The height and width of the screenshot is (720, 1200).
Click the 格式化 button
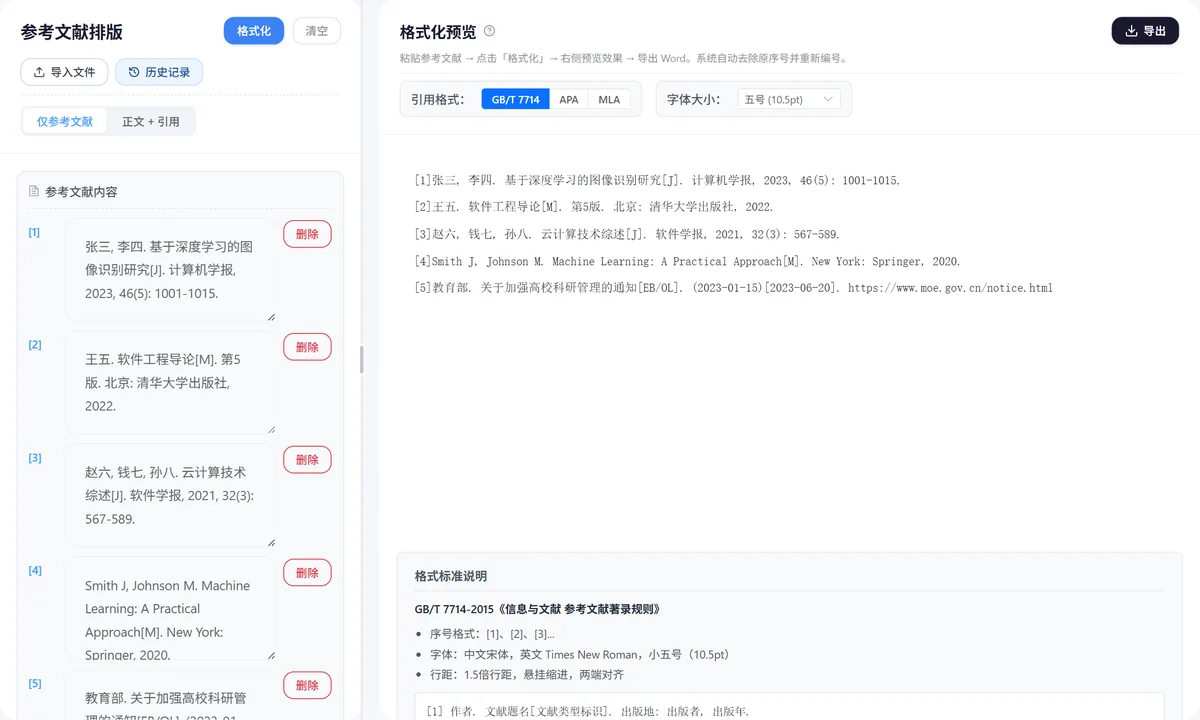pos(254,31)
